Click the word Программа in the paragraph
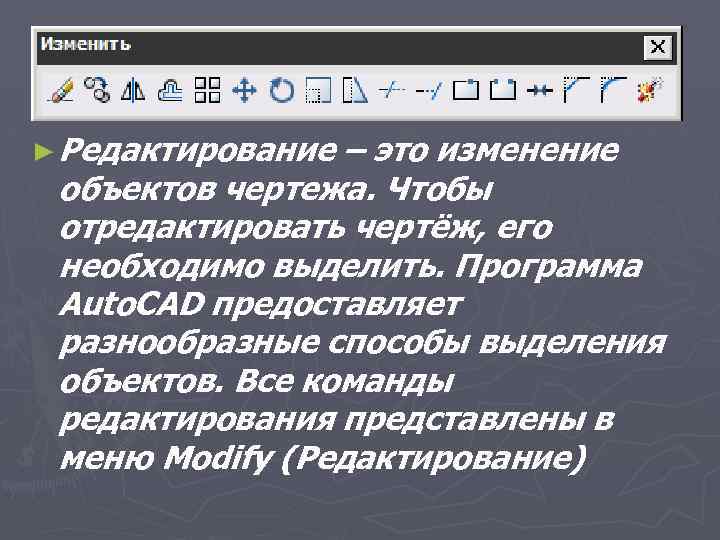The image size is (720, 540). 548,267
